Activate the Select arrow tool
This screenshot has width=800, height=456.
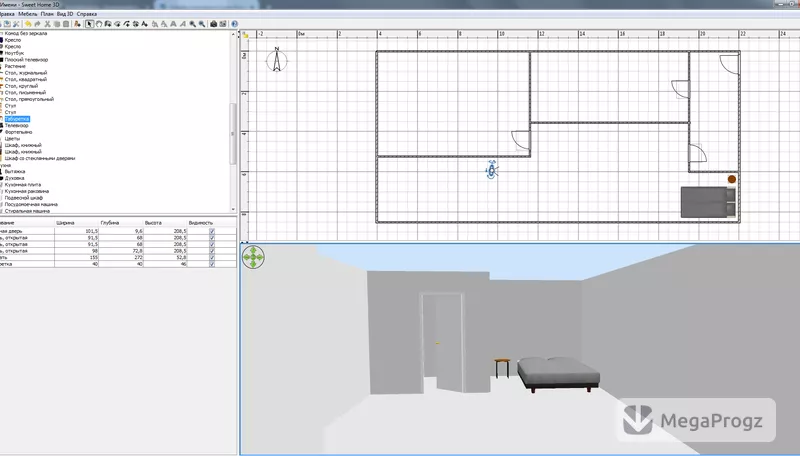(90, 24)
